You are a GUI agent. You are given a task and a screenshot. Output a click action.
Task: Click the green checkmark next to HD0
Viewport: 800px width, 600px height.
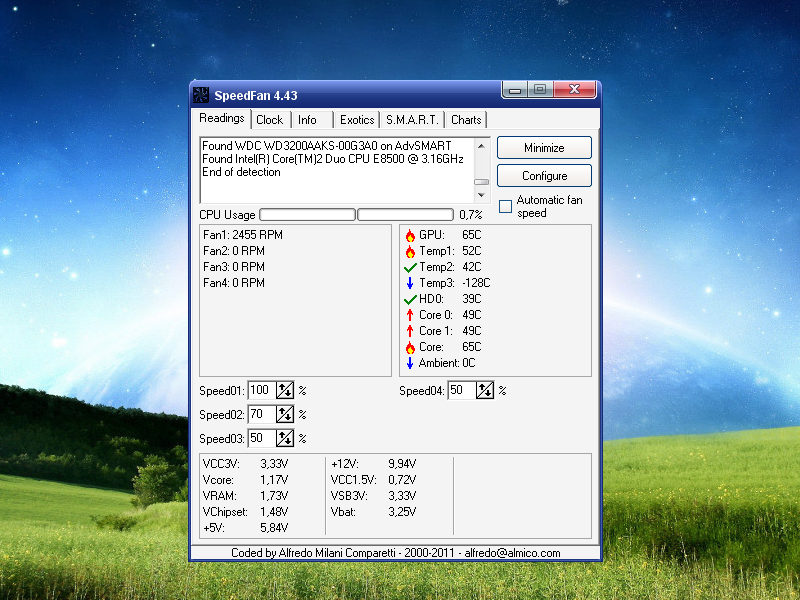click(410, 299)
